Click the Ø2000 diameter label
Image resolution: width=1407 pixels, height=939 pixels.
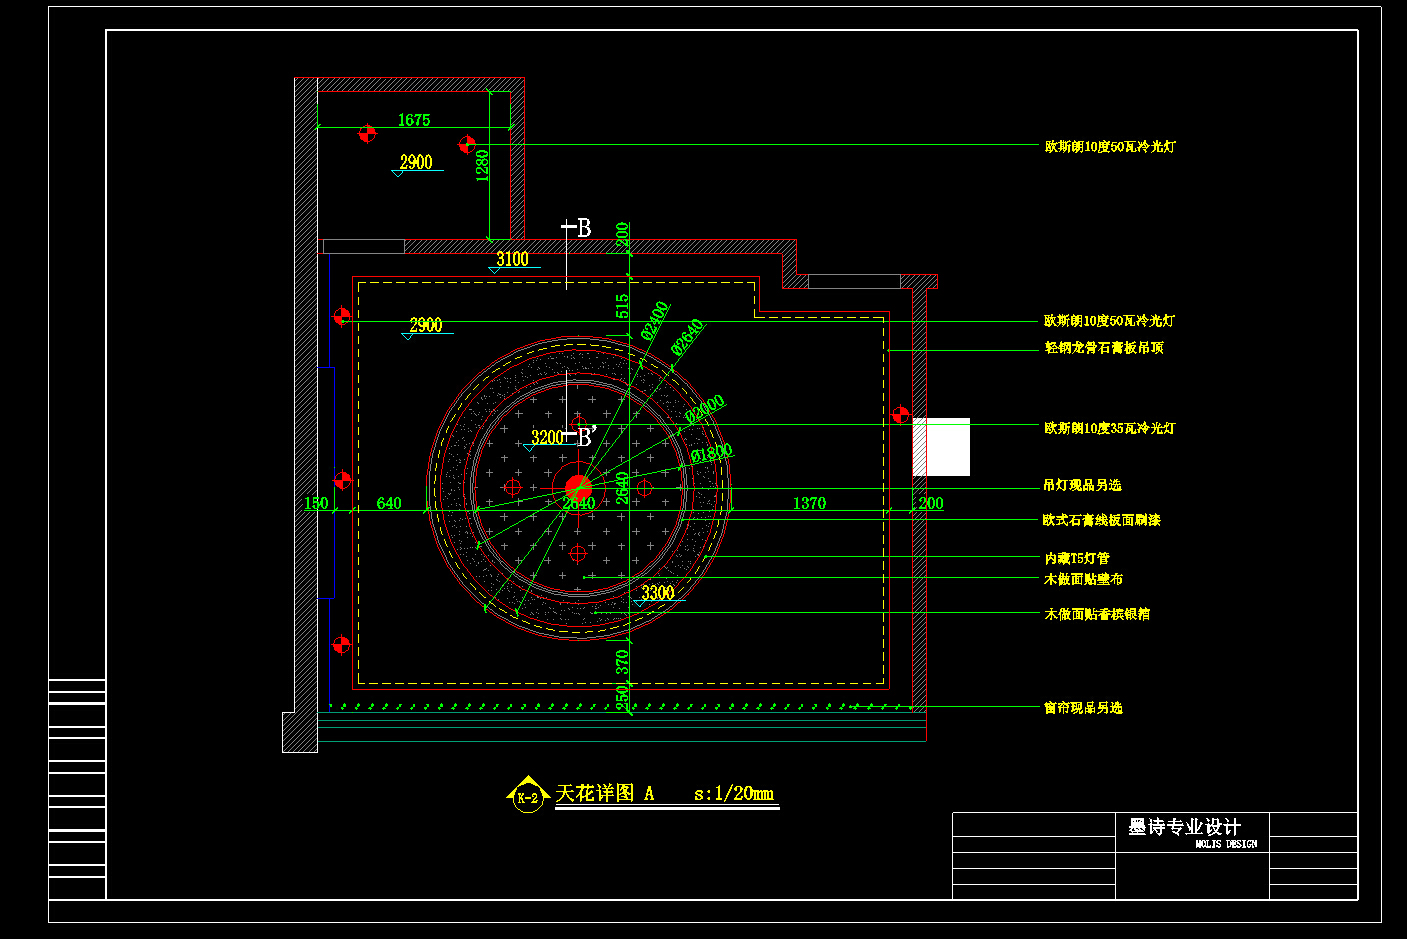(x=705, y=409)
